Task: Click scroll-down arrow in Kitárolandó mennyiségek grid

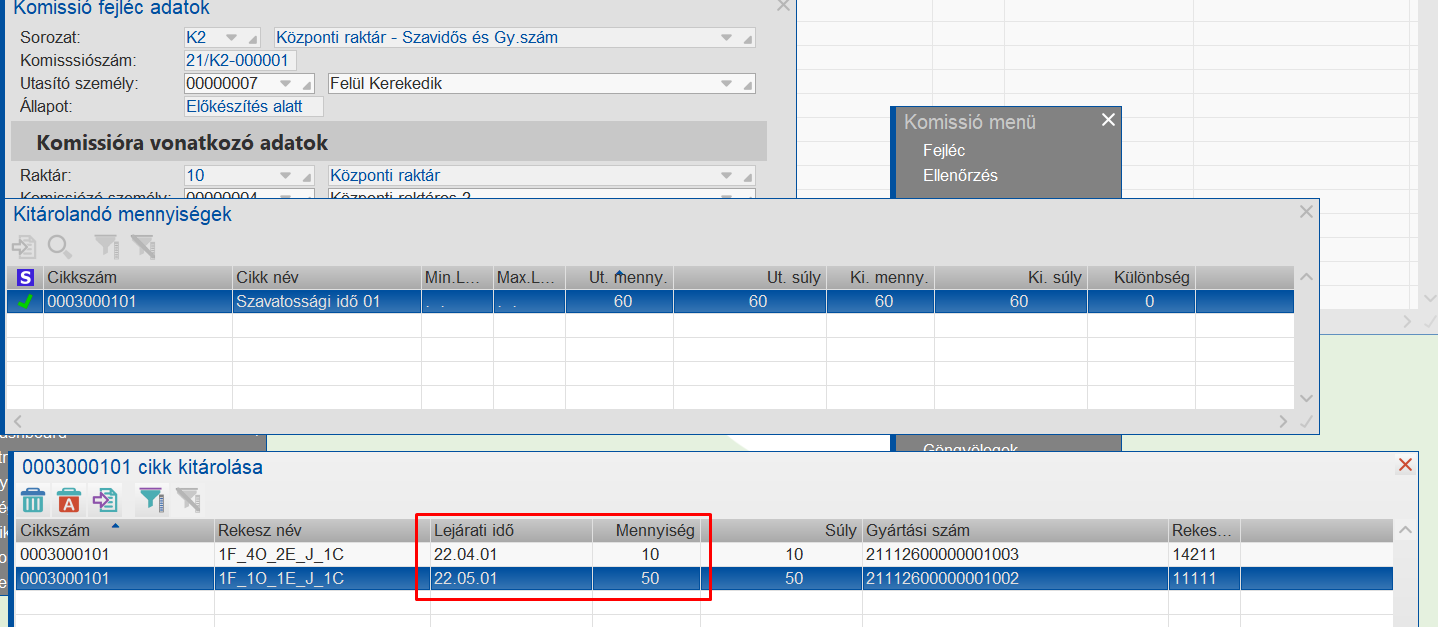Action: pyautogui.click(x=1305, y=398)
